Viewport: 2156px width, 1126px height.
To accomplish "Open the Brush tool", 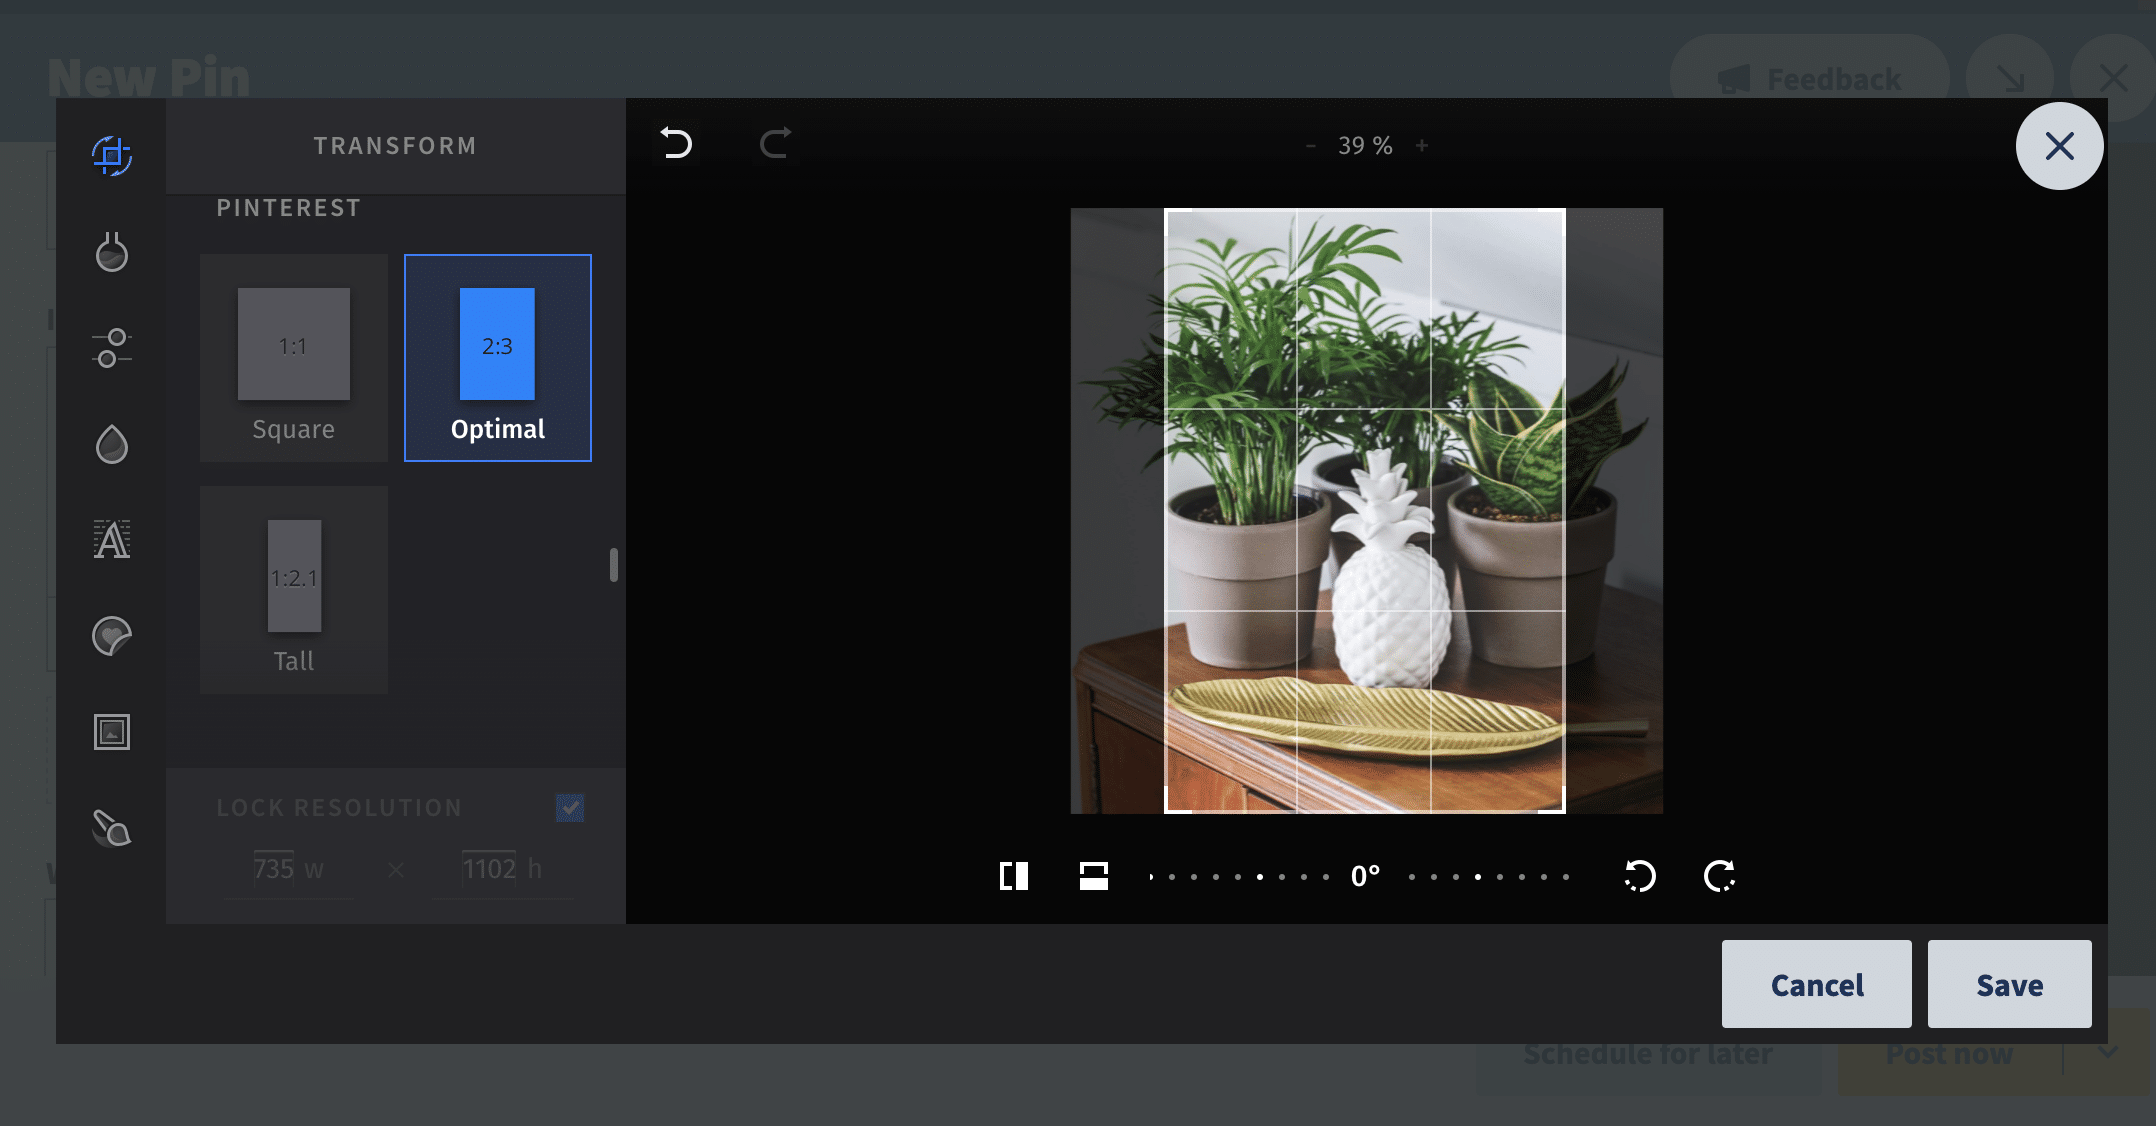I will pos(111,828).
